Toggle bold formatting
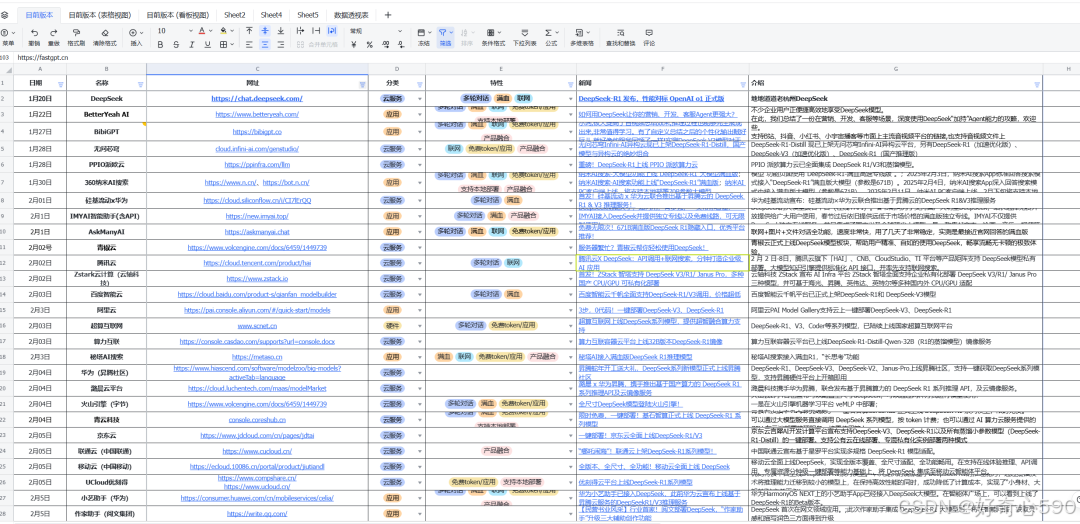 click(160, 45)
